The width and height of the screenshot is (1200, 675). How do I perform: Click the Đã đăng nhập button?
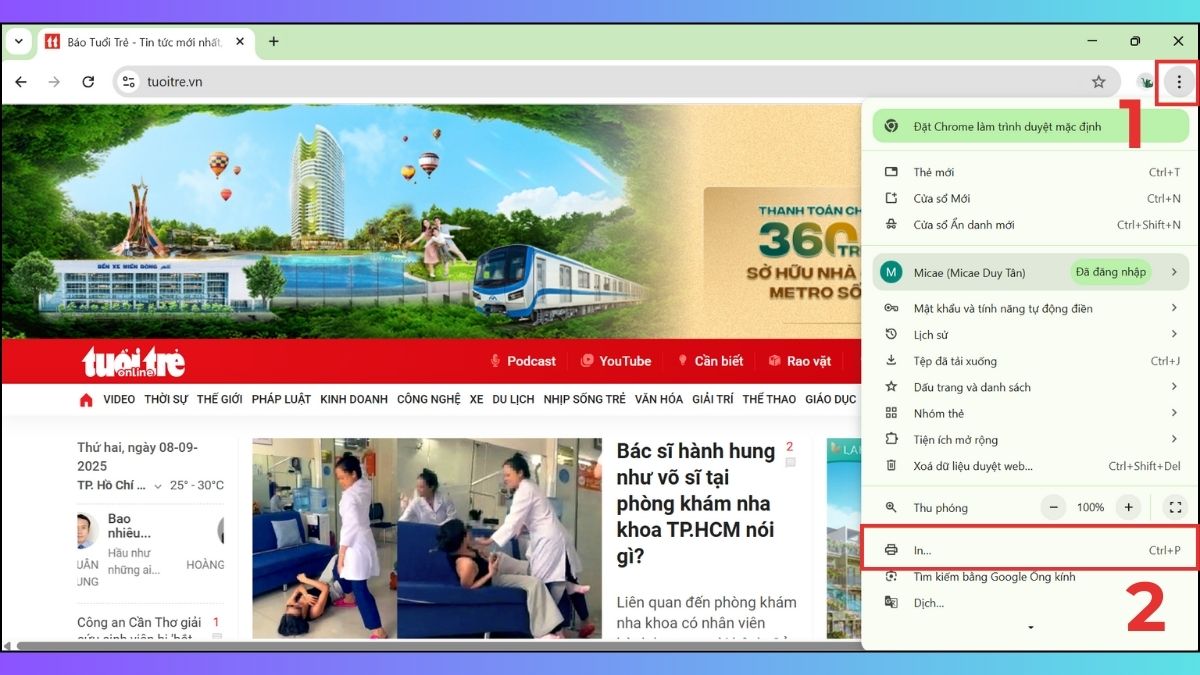click(1111, 271)
